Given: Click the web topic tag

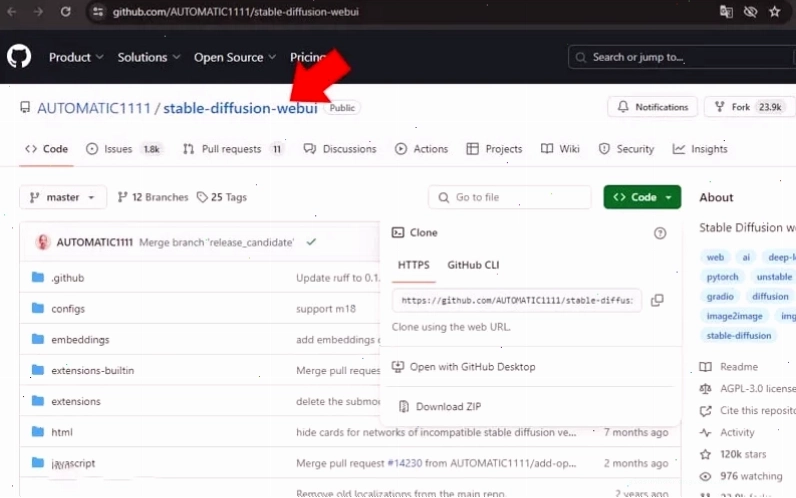Looking at the screenshot, I should [715, 257].
